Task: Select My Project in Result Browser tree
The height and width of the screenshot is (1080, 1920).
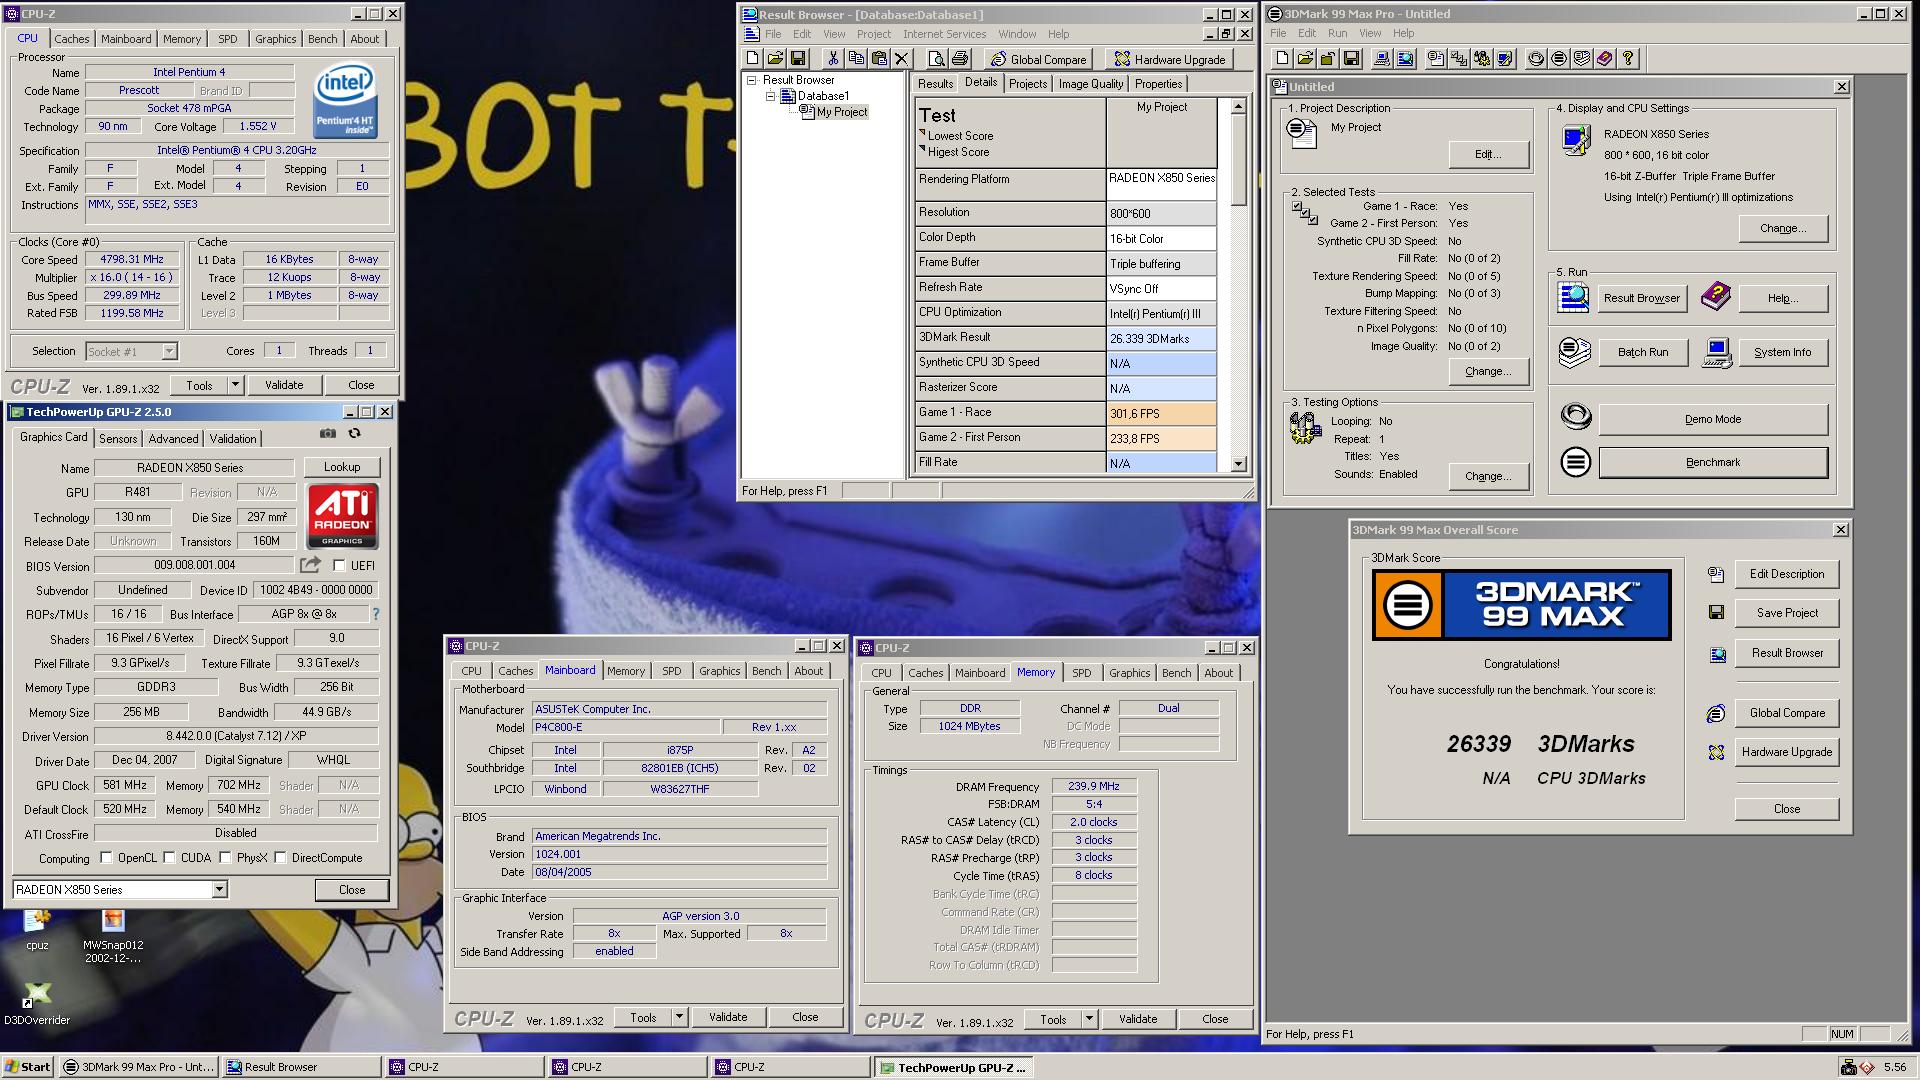Action: pyautogui.click(x=842, y=112)
